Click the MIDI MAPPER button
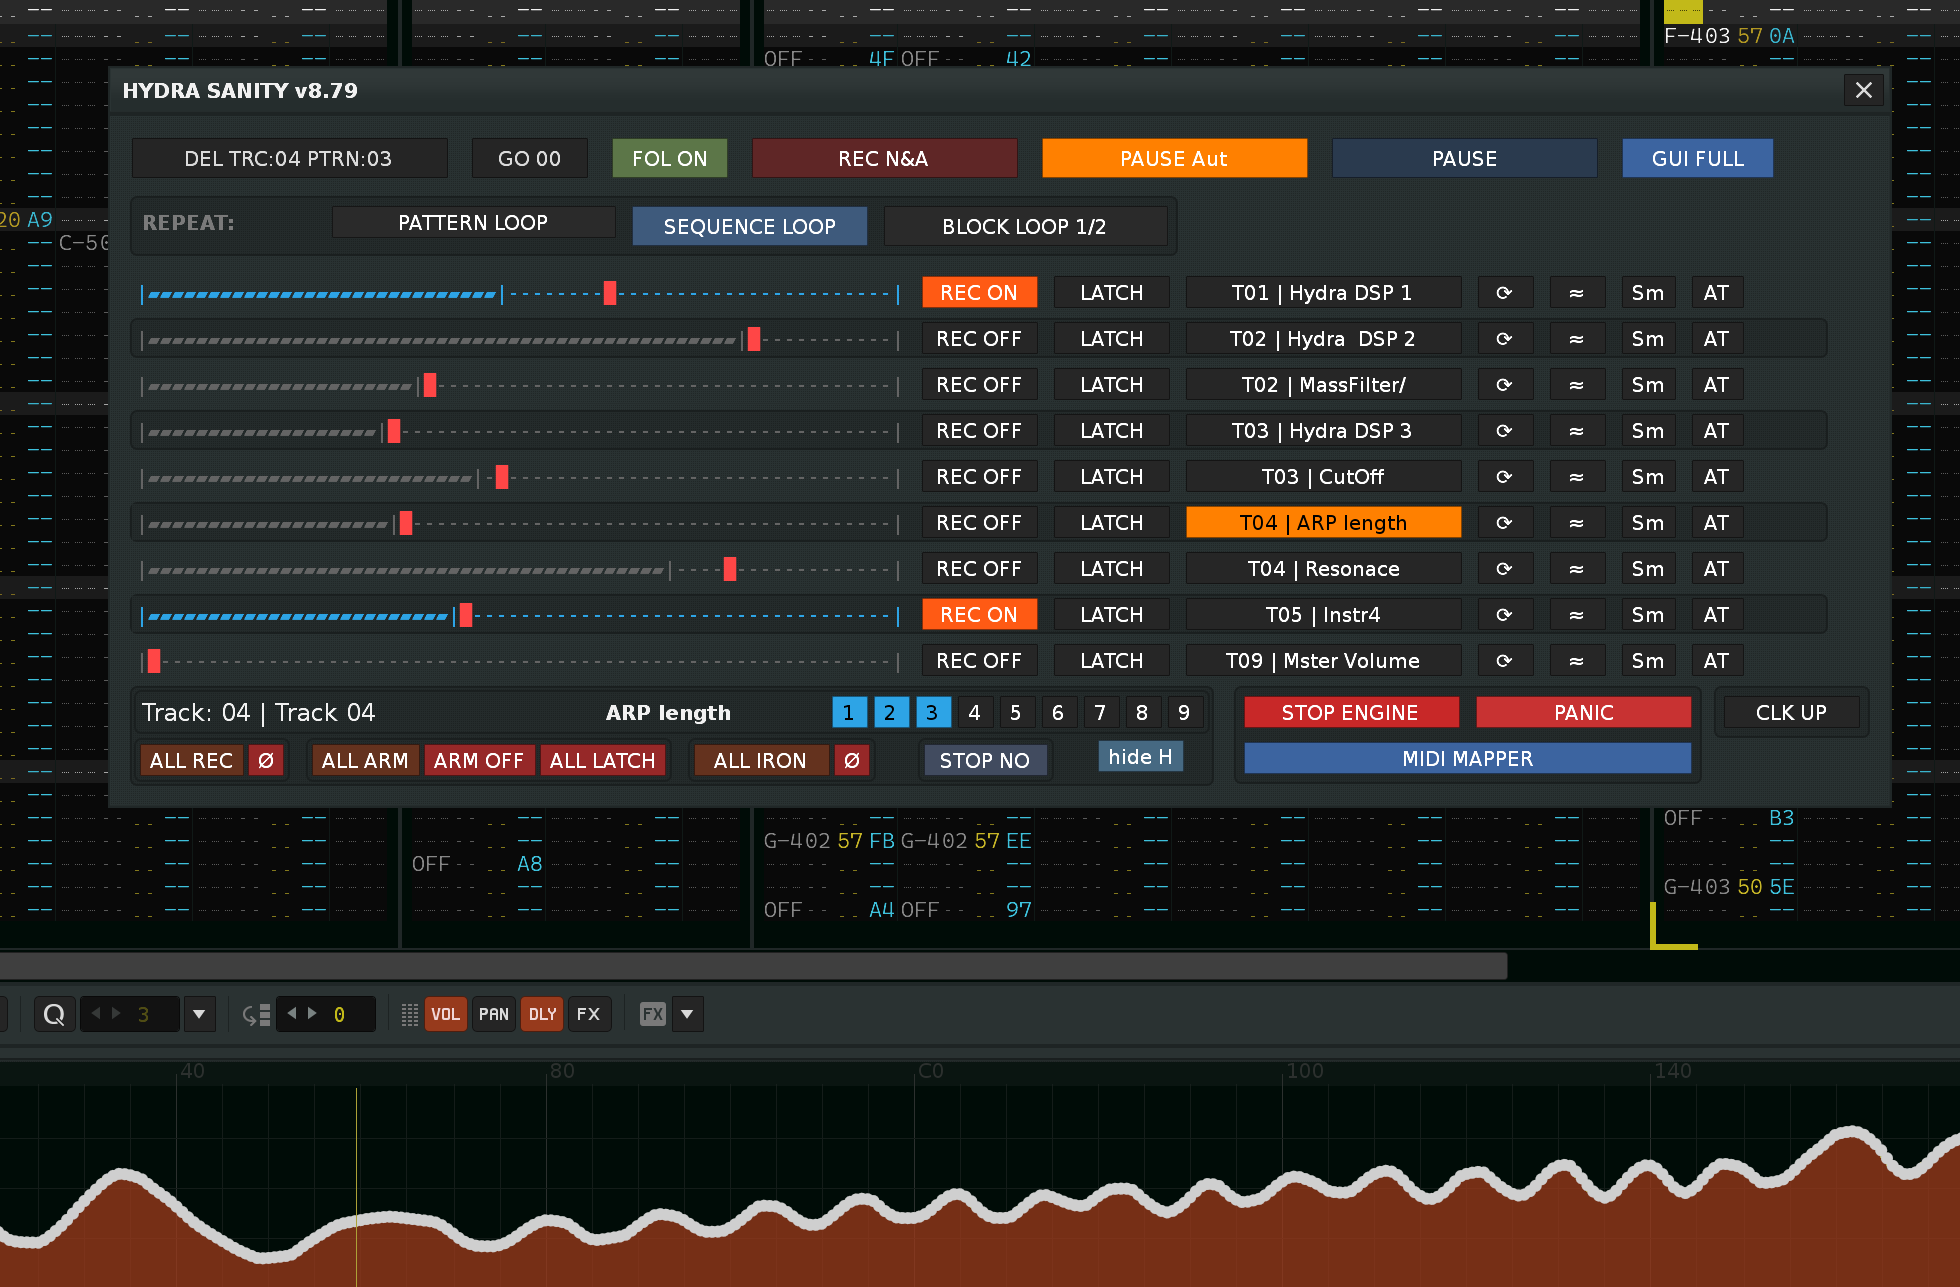This screenshot has width=1960, height=1287. click(x=1467, y=759)
